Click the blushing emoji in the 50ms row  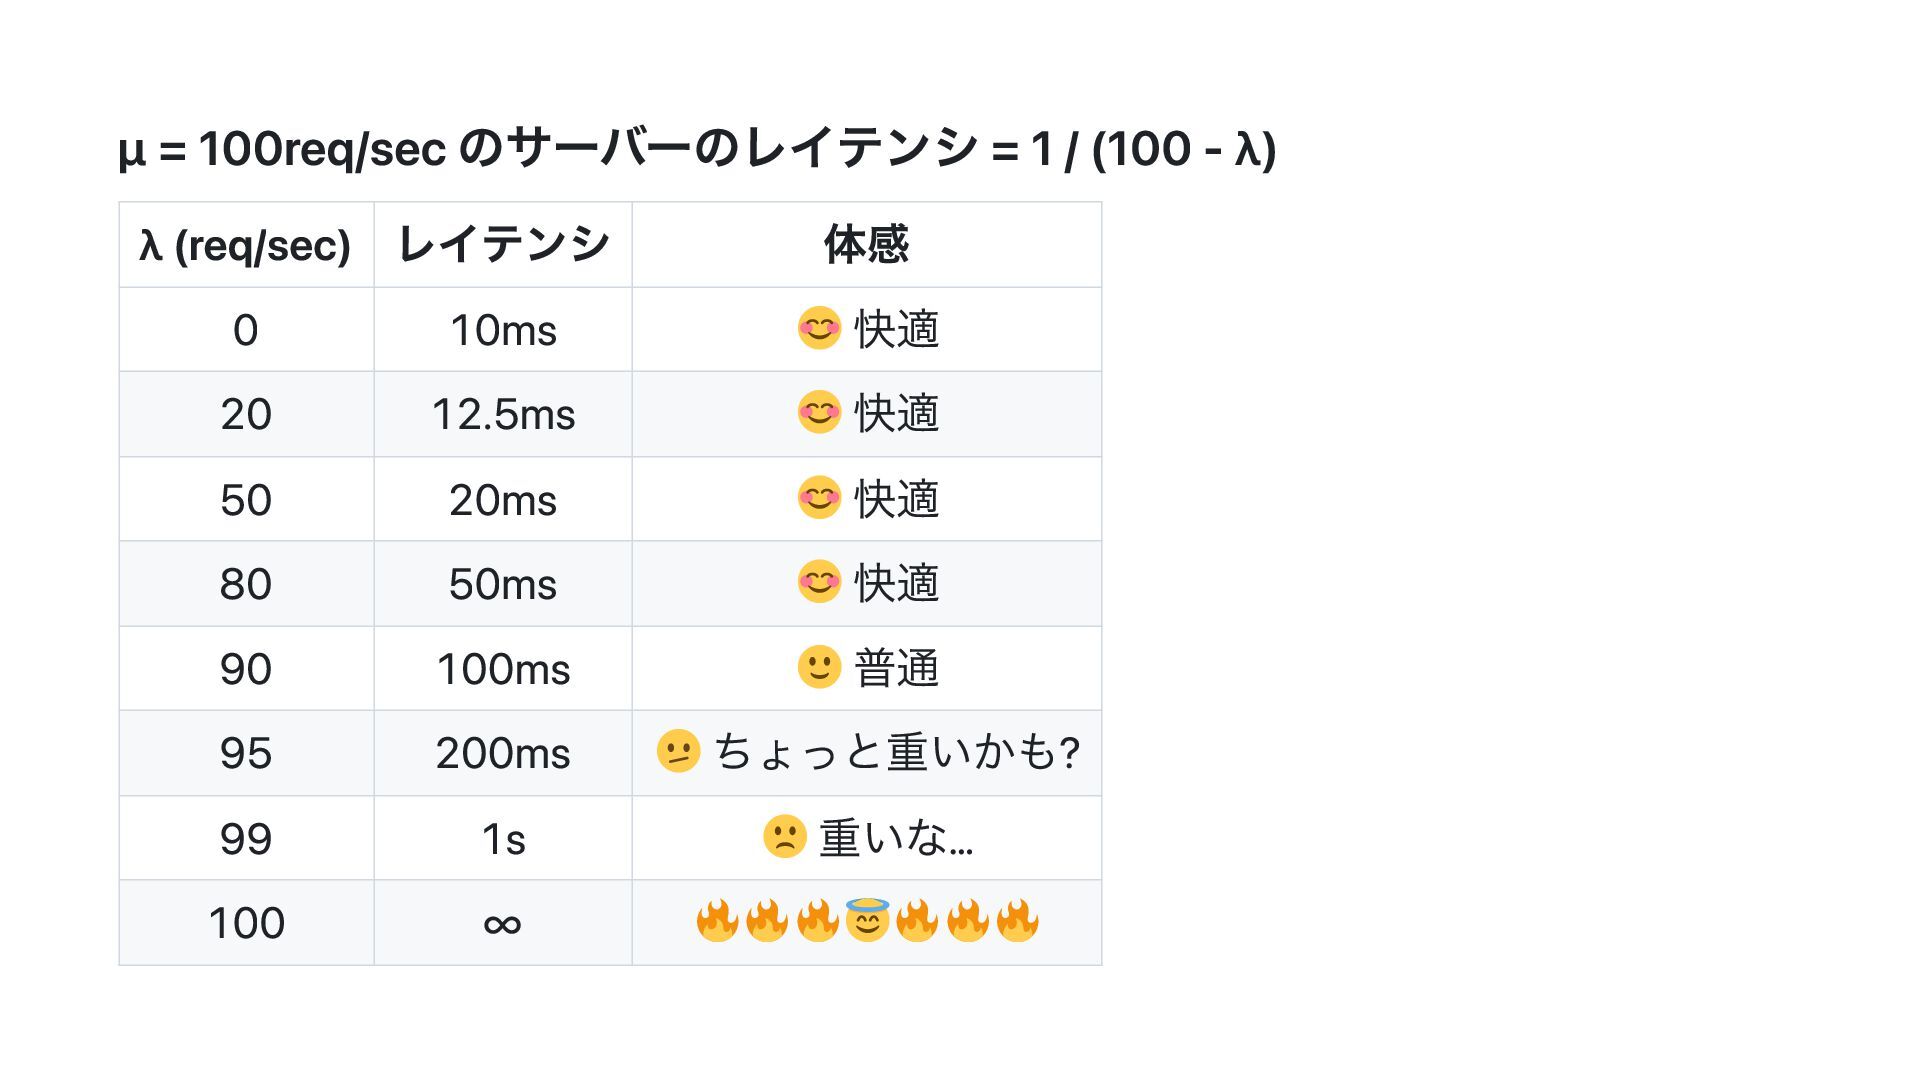point(819,581)
